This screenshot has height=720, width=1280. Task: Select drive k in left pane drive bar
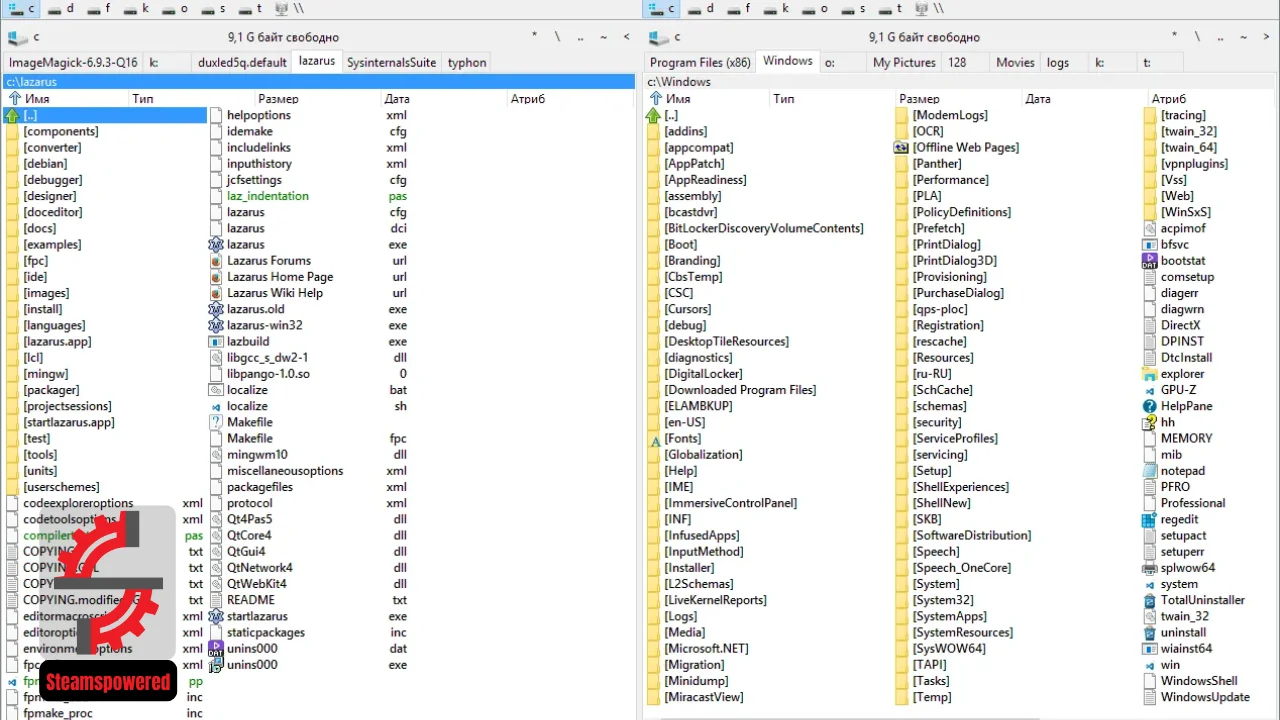pos(137,9)
